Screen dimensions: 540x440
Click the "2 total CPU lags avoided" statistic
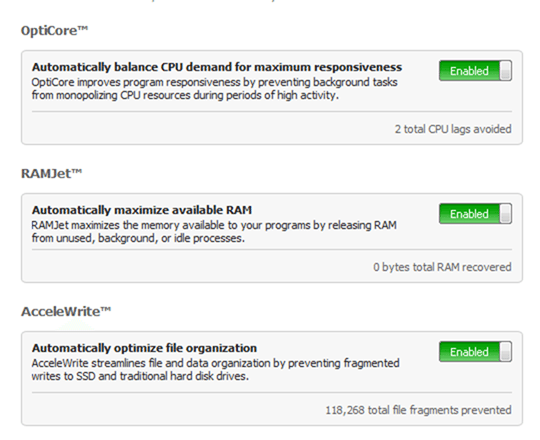click(x=453, y=129)
